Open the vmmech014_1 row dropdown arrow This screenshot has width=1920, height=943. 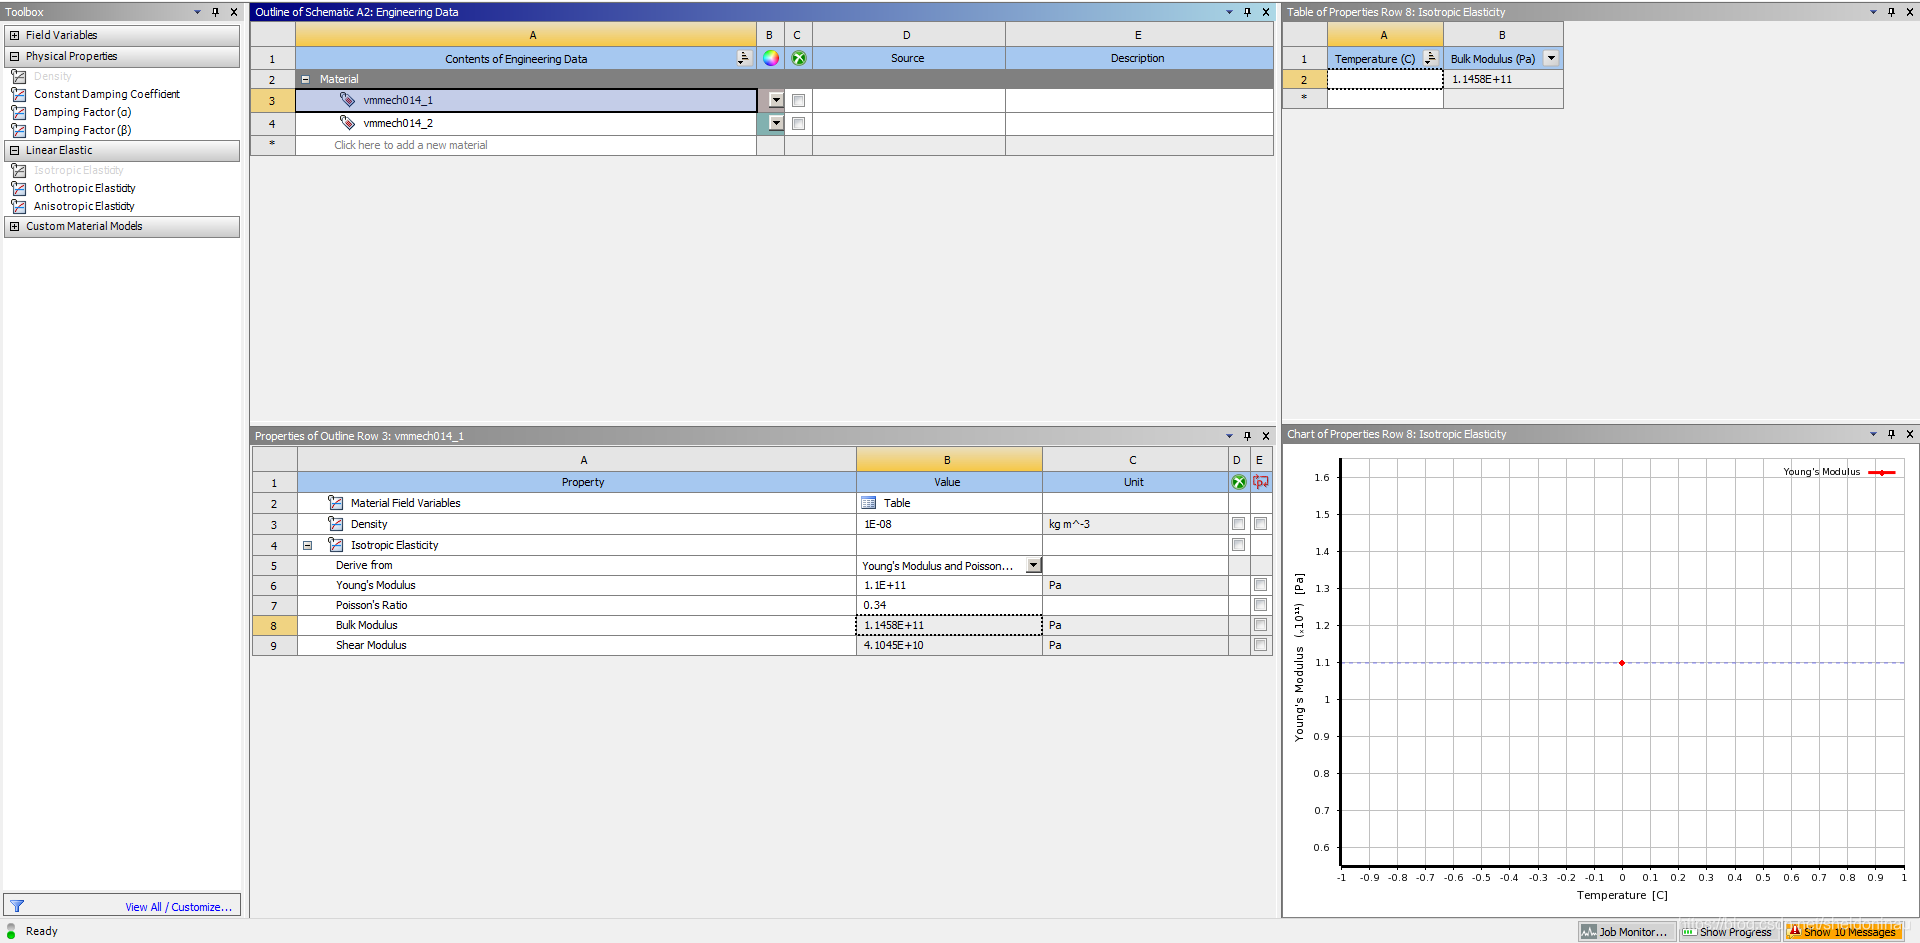776,100
